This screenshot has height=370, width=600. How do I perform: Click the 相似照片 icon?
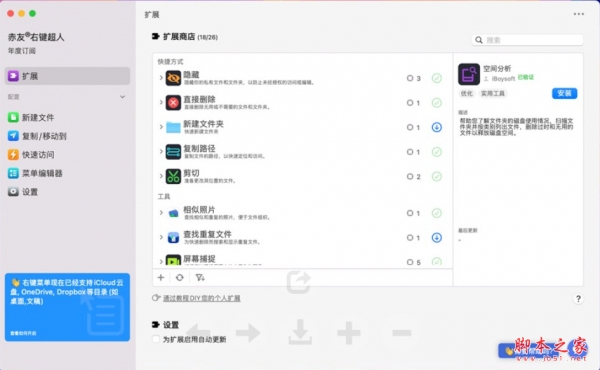173,213
